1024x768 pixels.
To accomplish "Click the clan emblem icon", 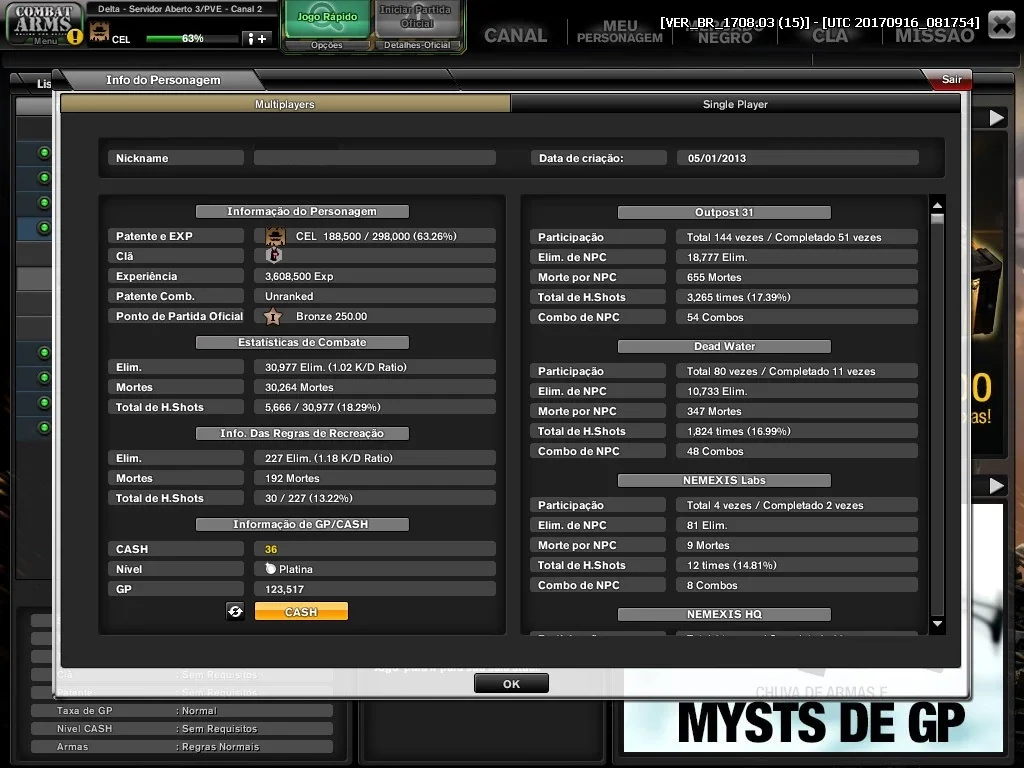I will [x=274, y=256].
